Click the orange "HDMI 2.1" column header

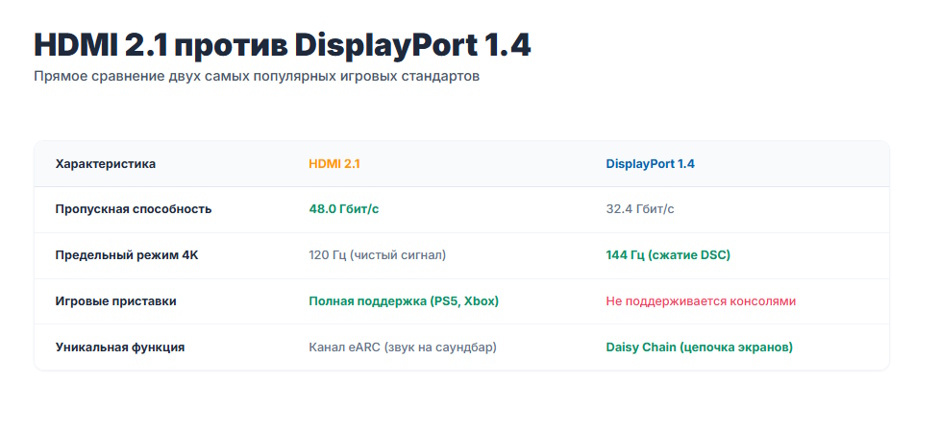335,164
